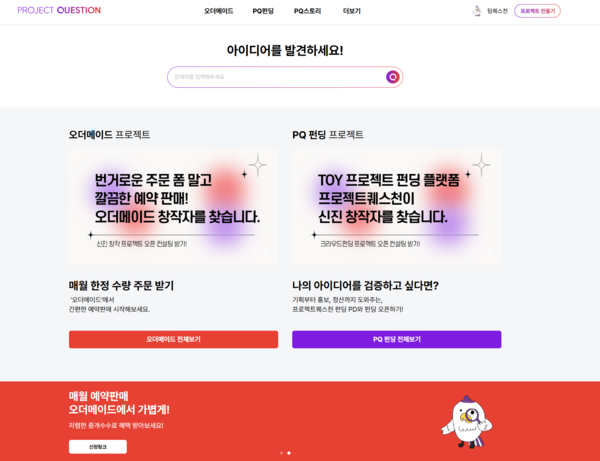Viewport: 600px width, 461px height.
Task: Open the user profile avatar icon
Action: click(x=476, y=11)
